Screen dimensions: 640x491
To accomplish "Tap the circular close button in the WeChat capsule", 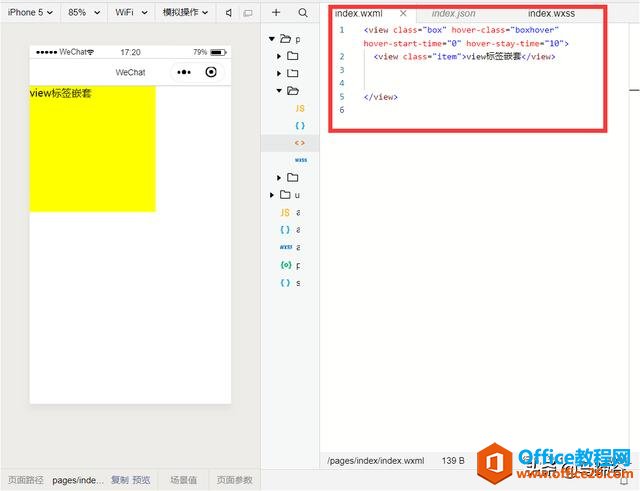I will pos(211,72).
